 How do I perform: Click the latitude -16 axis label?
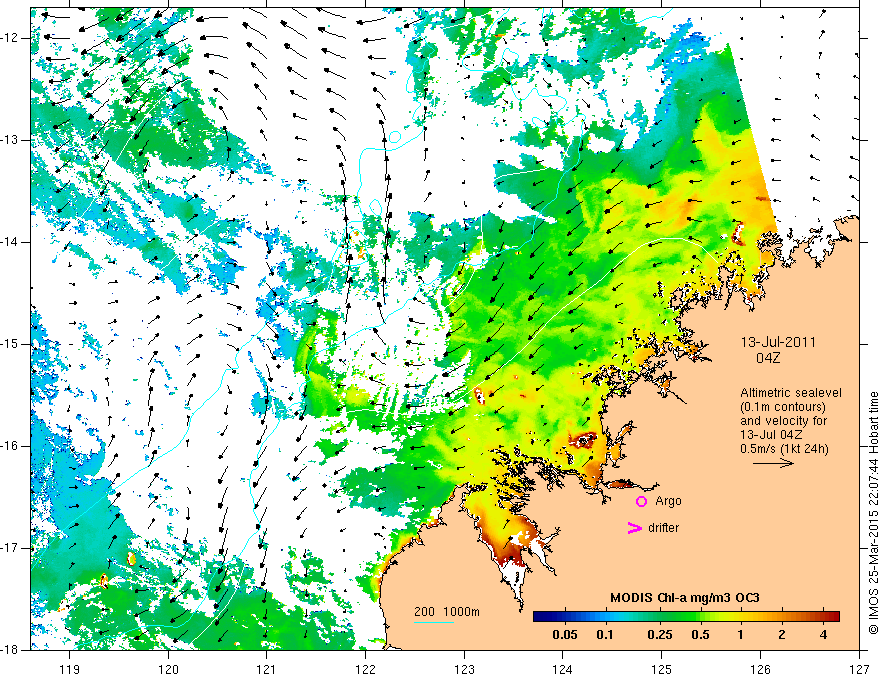pyautogui.click(x=10, y=446)
